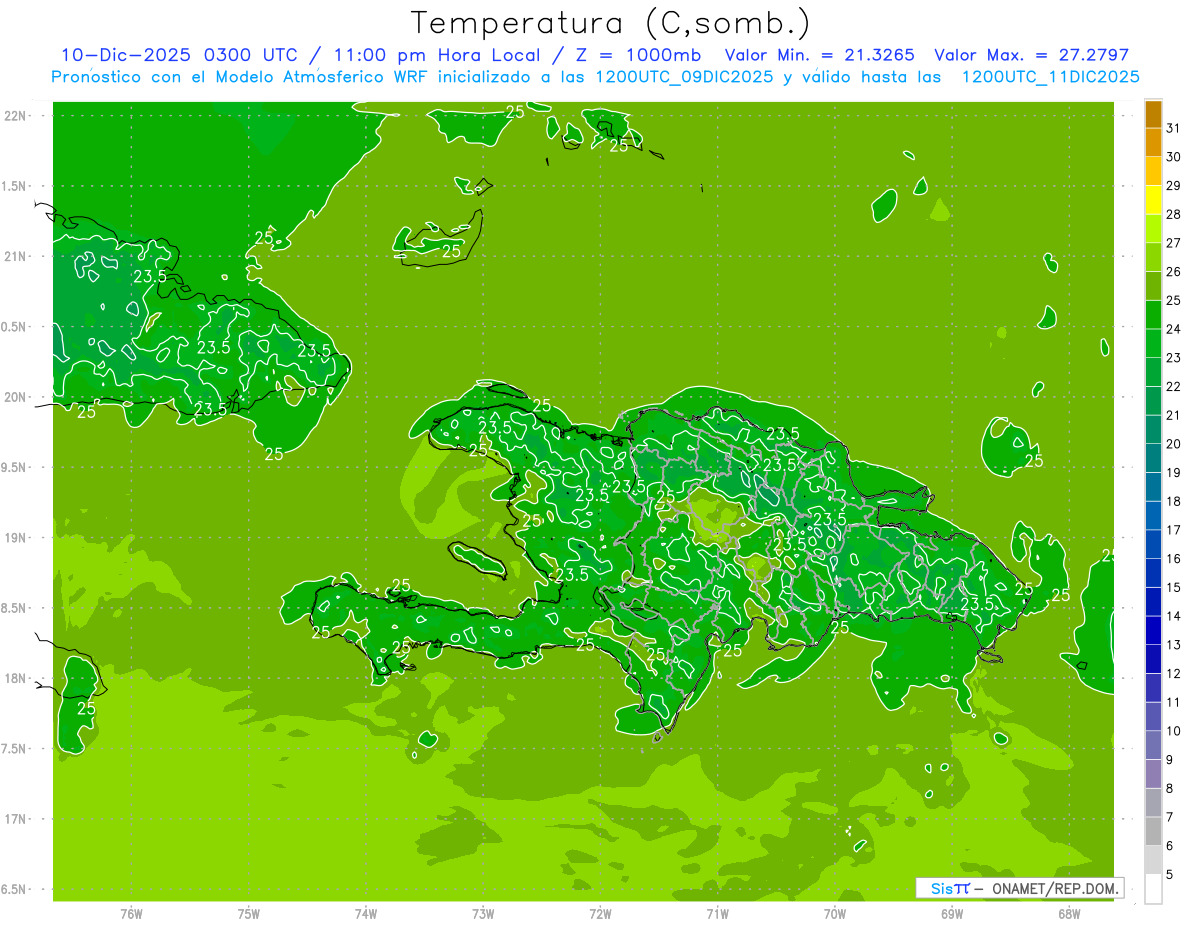Click the 10 label on the color scale

click(x=1173, y=731)
